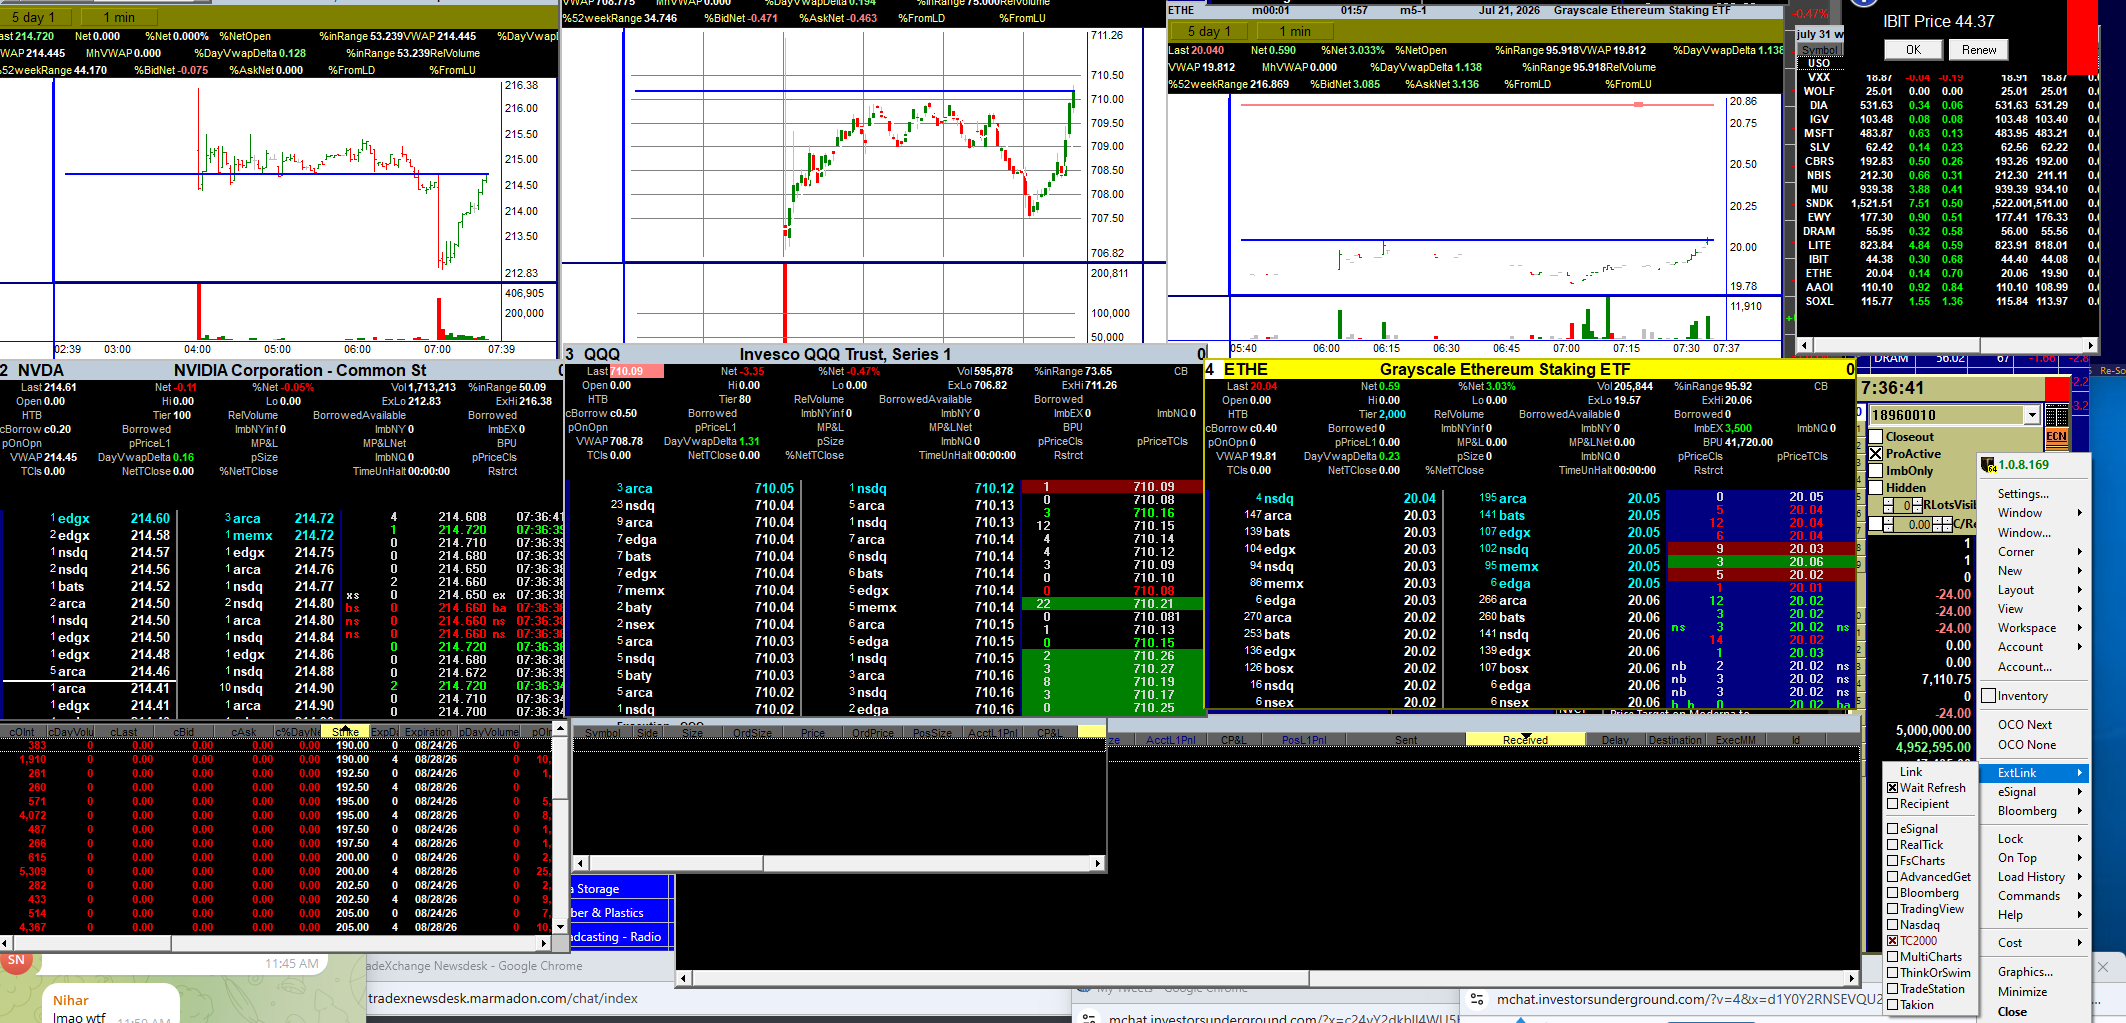This screenshot has width=2126, height=1023.
Task: Click the orange ECN icon
Action: pyautogui.click(x=2056, y=436)
